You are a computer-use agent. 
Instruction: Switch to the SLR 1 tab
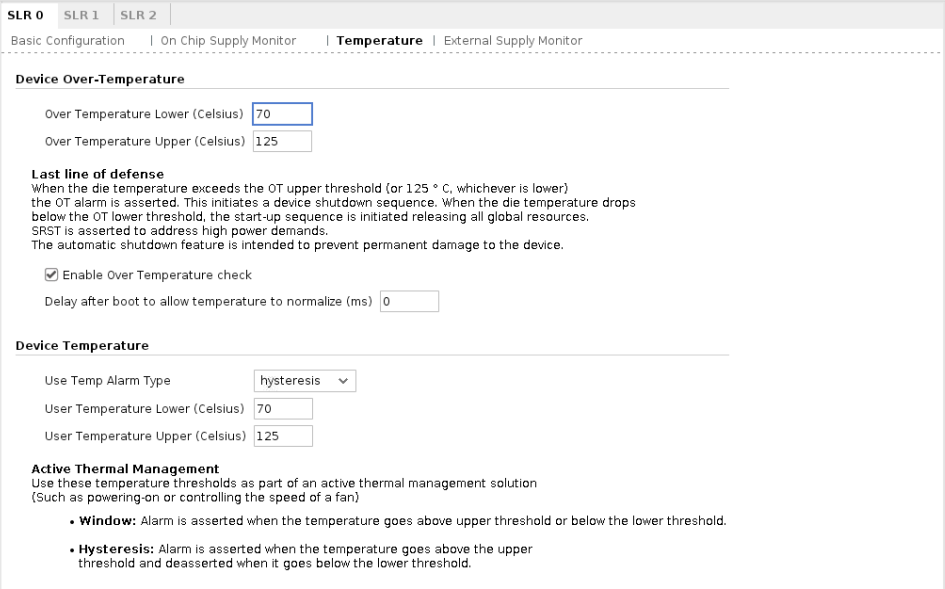tap(82, 15)
